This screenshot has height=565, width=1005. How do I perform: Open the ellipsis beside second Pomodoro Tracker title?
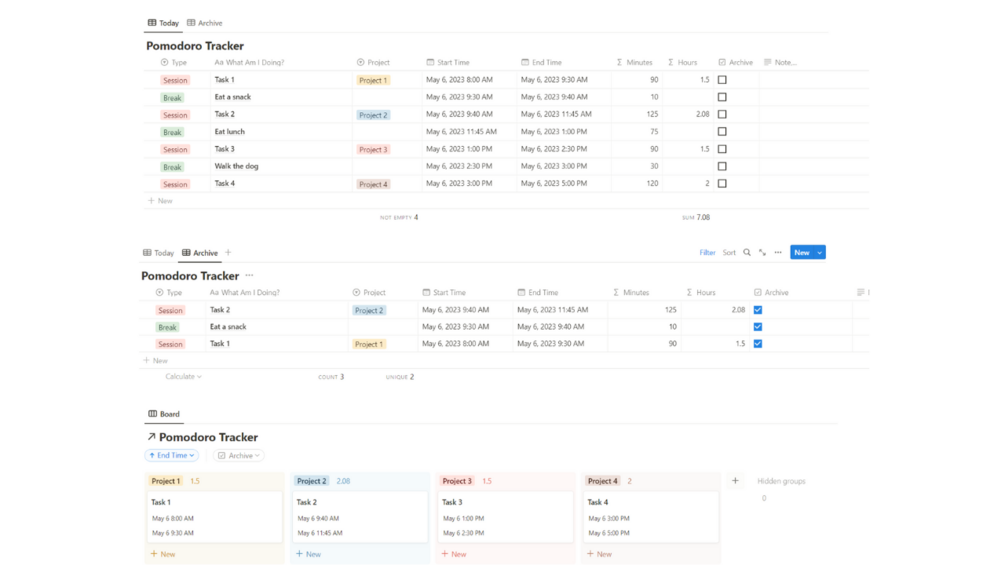click(249, 275)
